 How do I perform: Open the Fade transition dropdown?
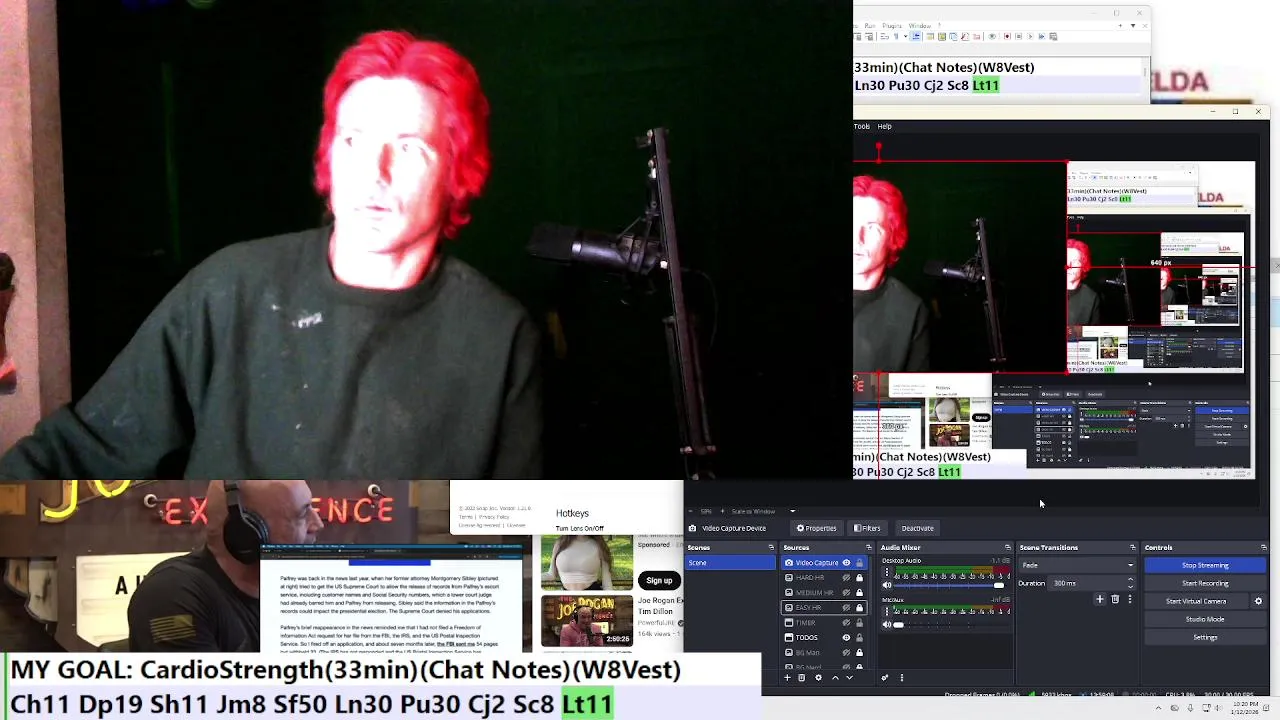click(1077, 565)
